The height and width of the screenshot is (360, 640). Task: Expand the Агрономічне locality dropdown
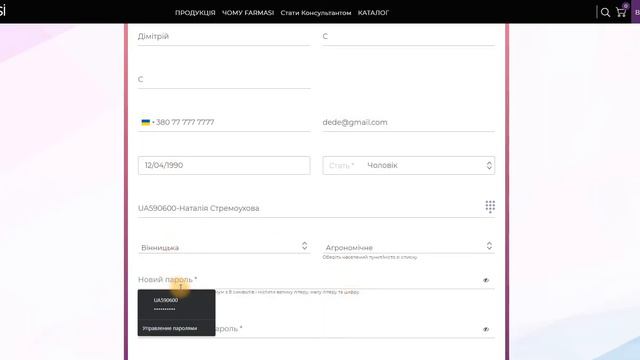[x=409, y=247]
